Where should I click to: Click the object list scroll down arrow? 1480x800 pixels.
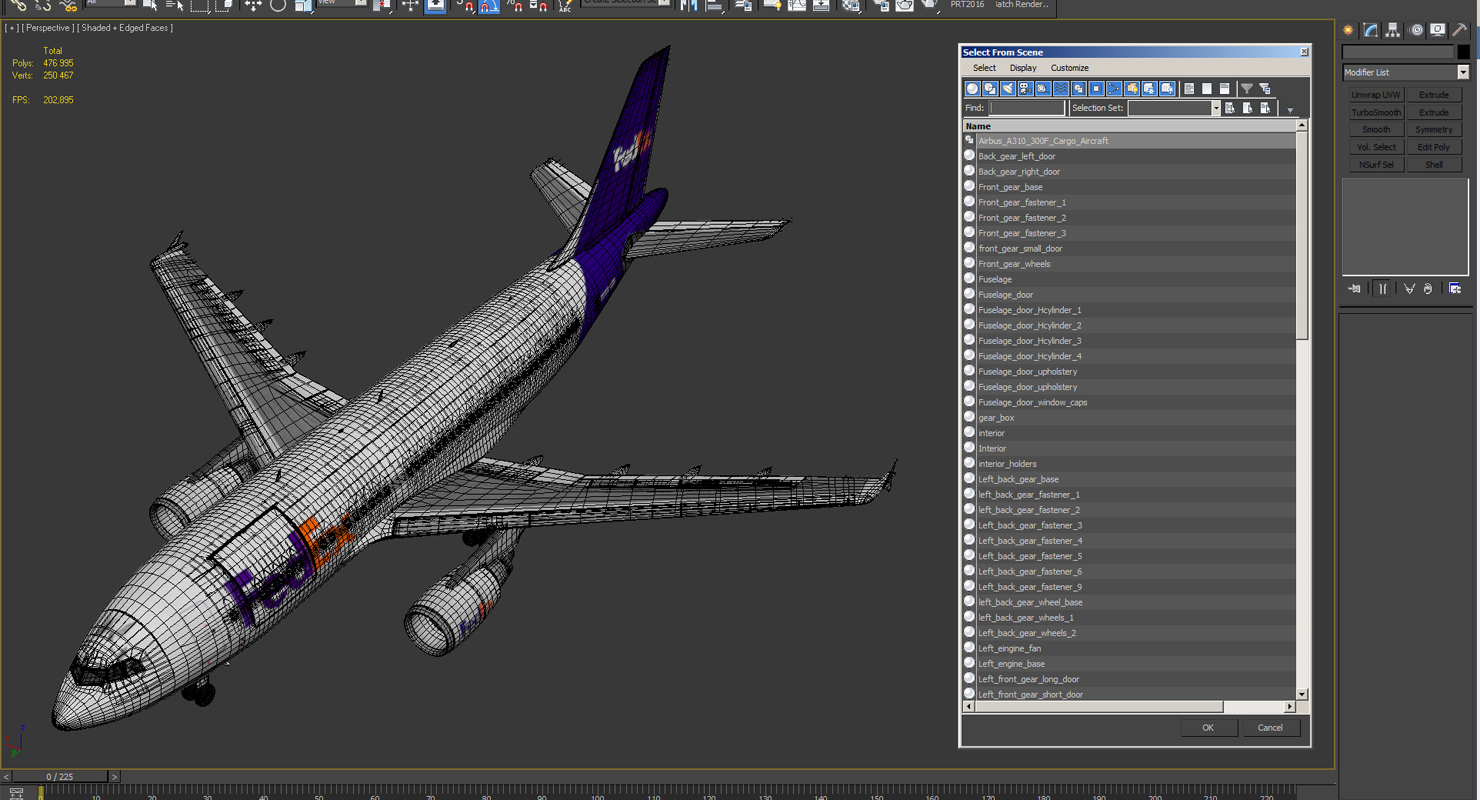tap(1302, 694)
